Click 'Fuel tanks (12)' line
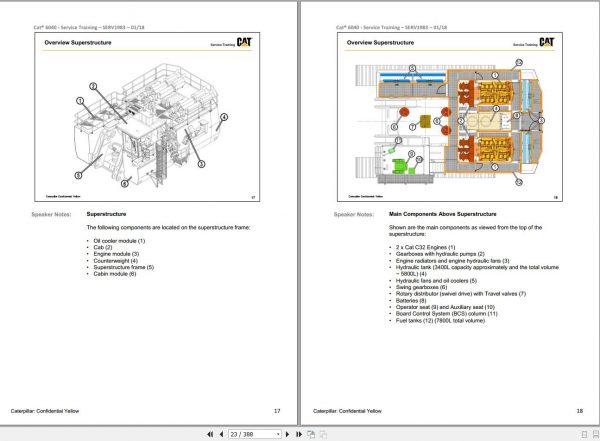The height and width of the screenshot is (441, 600). 440,320
